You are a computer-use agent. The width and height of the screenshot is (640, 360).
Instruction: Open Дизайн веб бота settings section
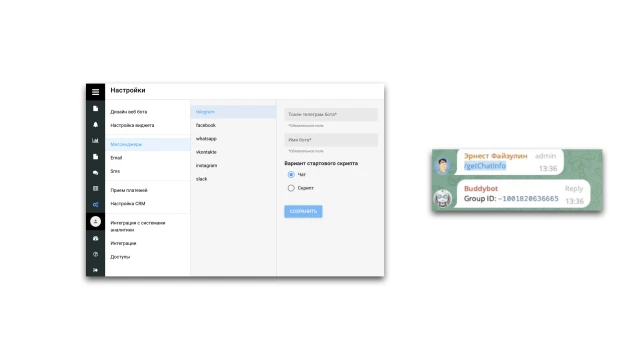[129, 112]
